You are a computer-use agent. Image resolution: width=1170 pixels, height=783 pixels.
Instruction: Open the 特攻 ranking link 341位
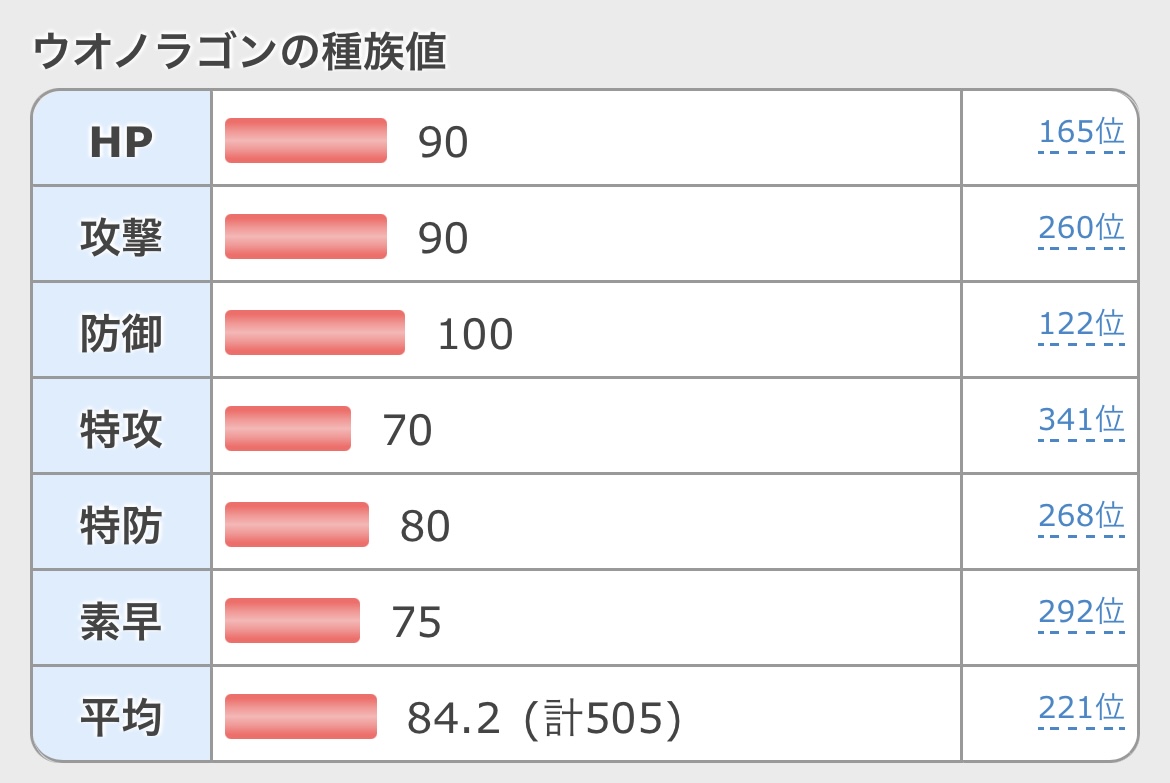[1081, 421]
